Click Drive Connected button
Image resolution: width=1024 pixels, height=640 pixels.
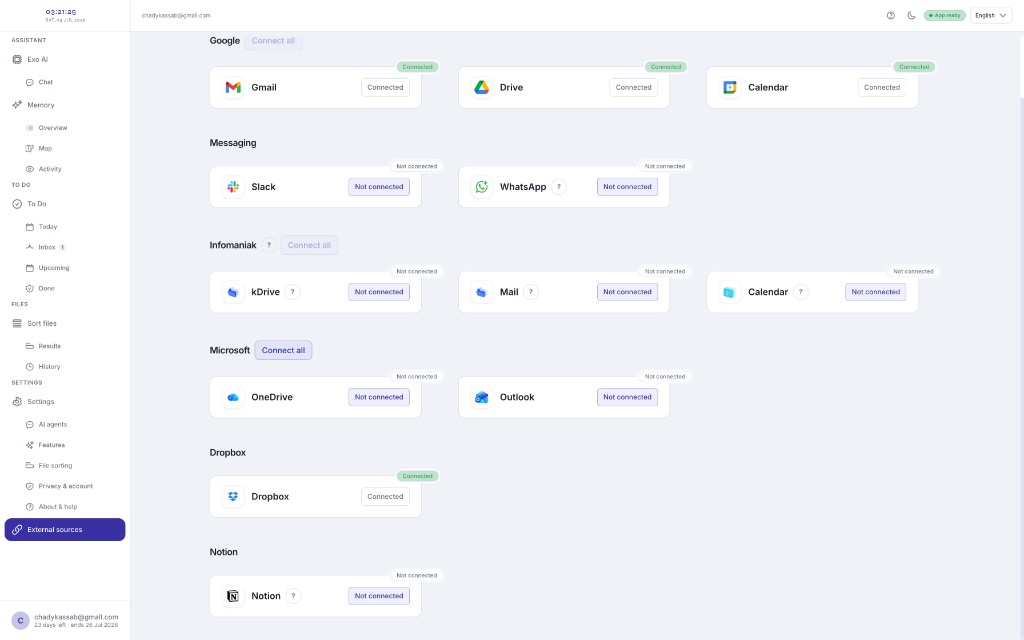(633, 88)
